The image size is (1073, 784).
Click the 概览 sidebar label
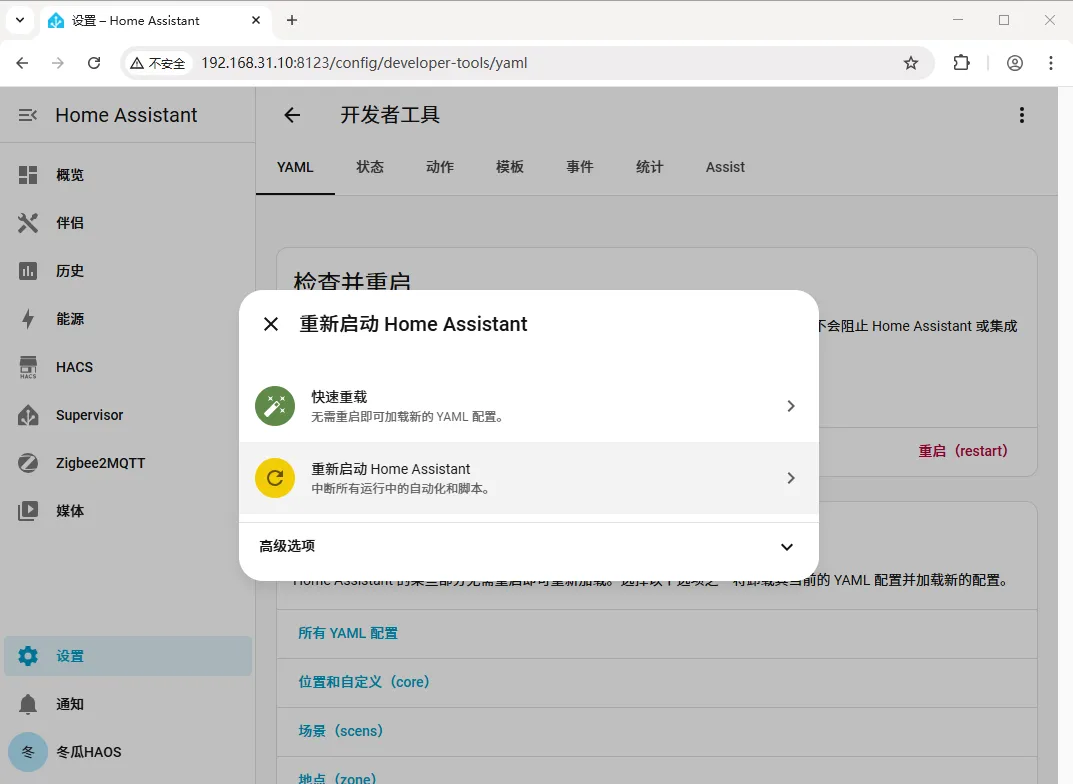click(70, 175)
